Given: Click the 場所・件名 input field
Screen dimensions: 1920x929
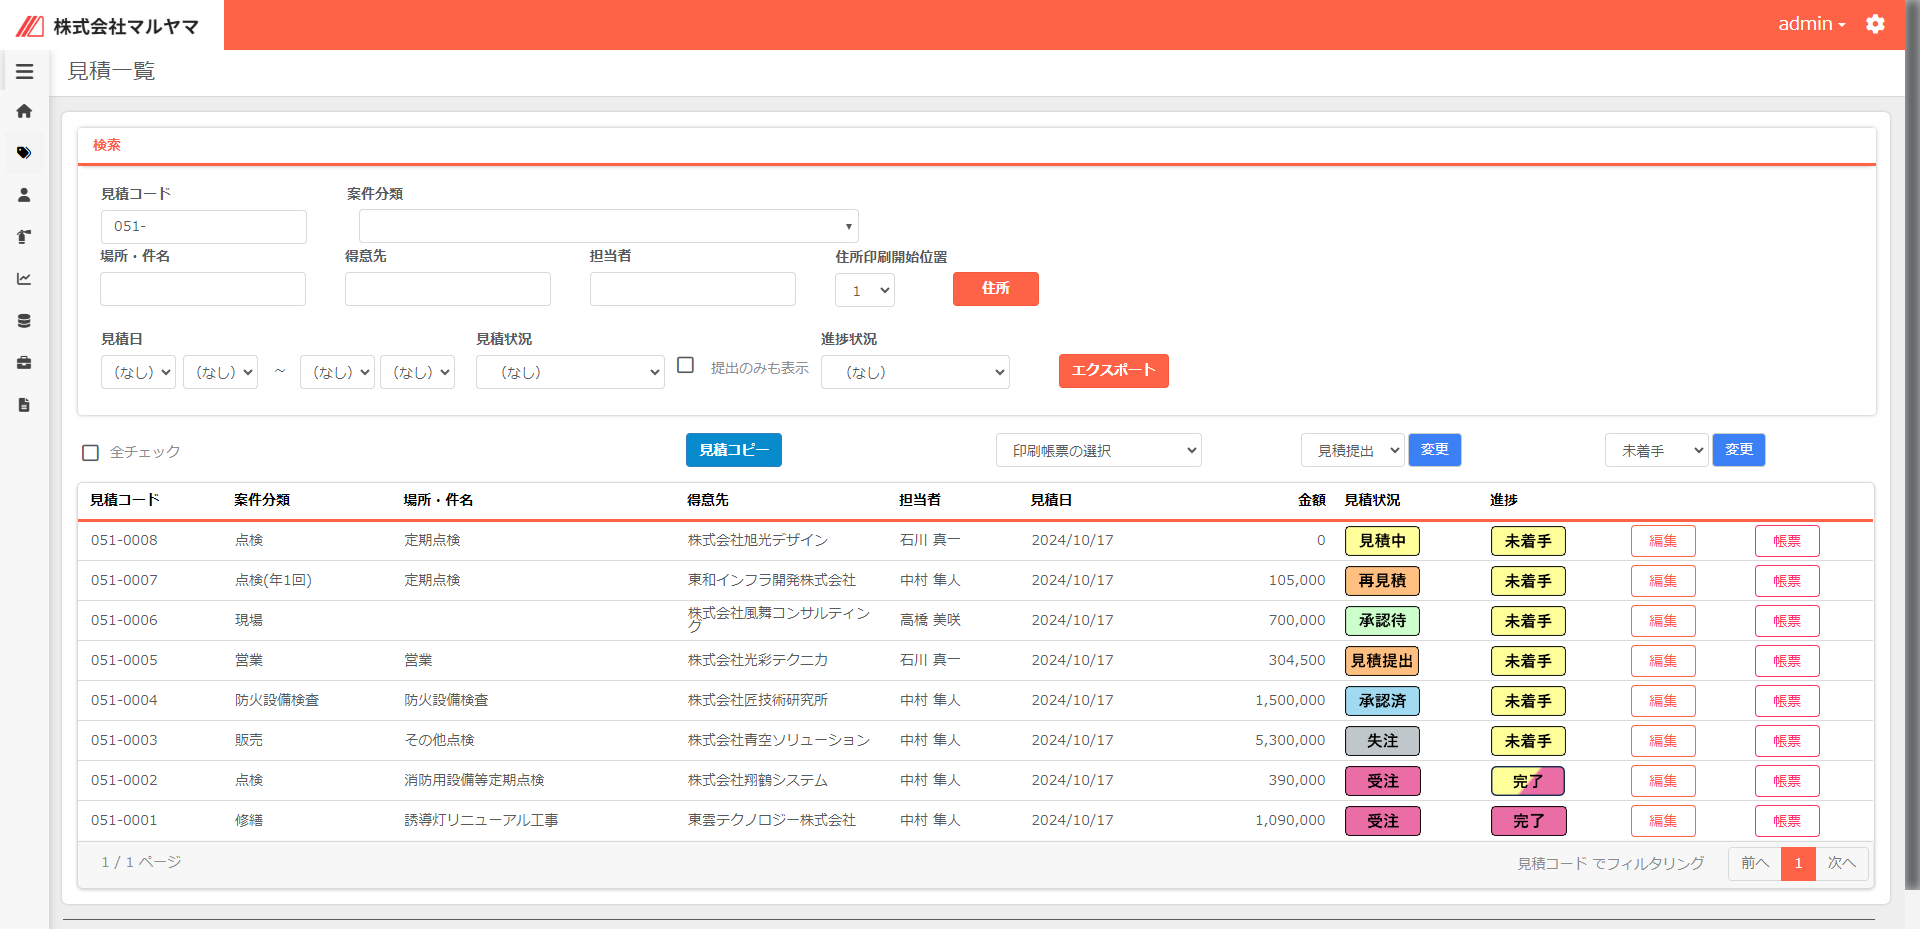Looking at the screenshot, I should point(203,289).
